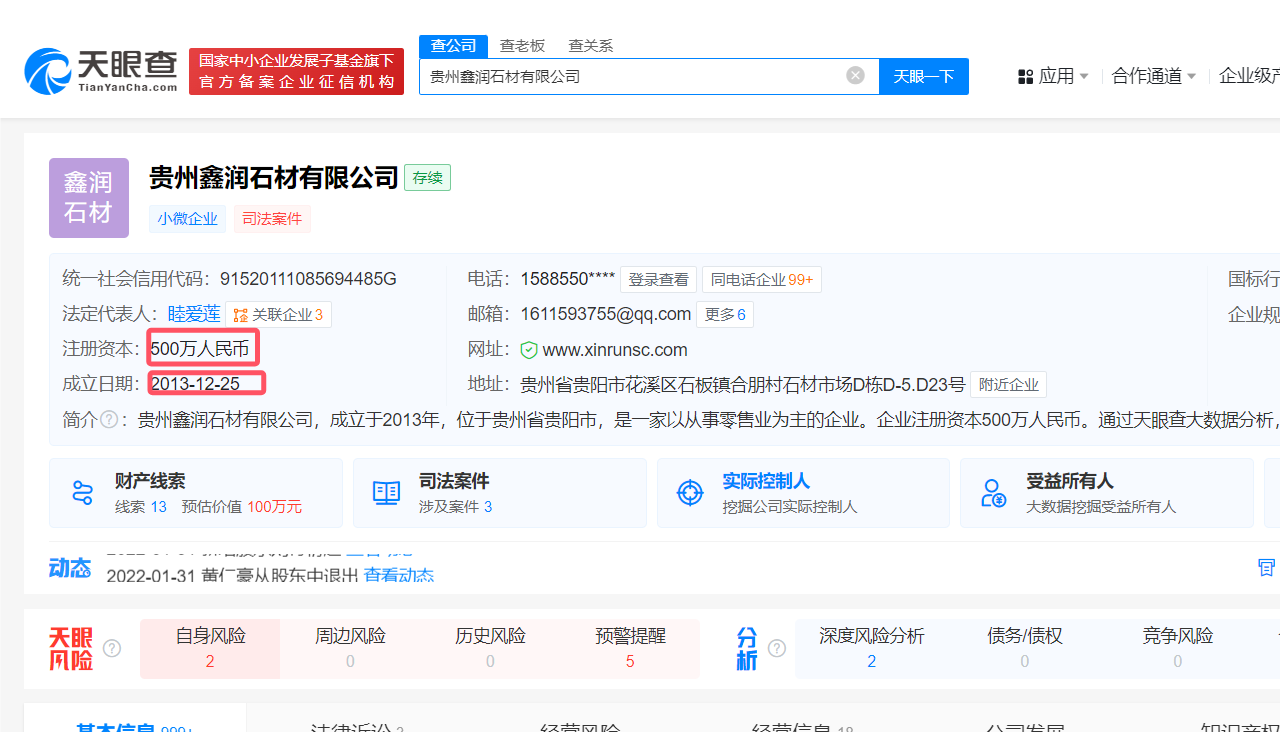Click the 财产线索 card icon
The width and height of the screenshot is (1280, 732).
click(x=83, y=492)
